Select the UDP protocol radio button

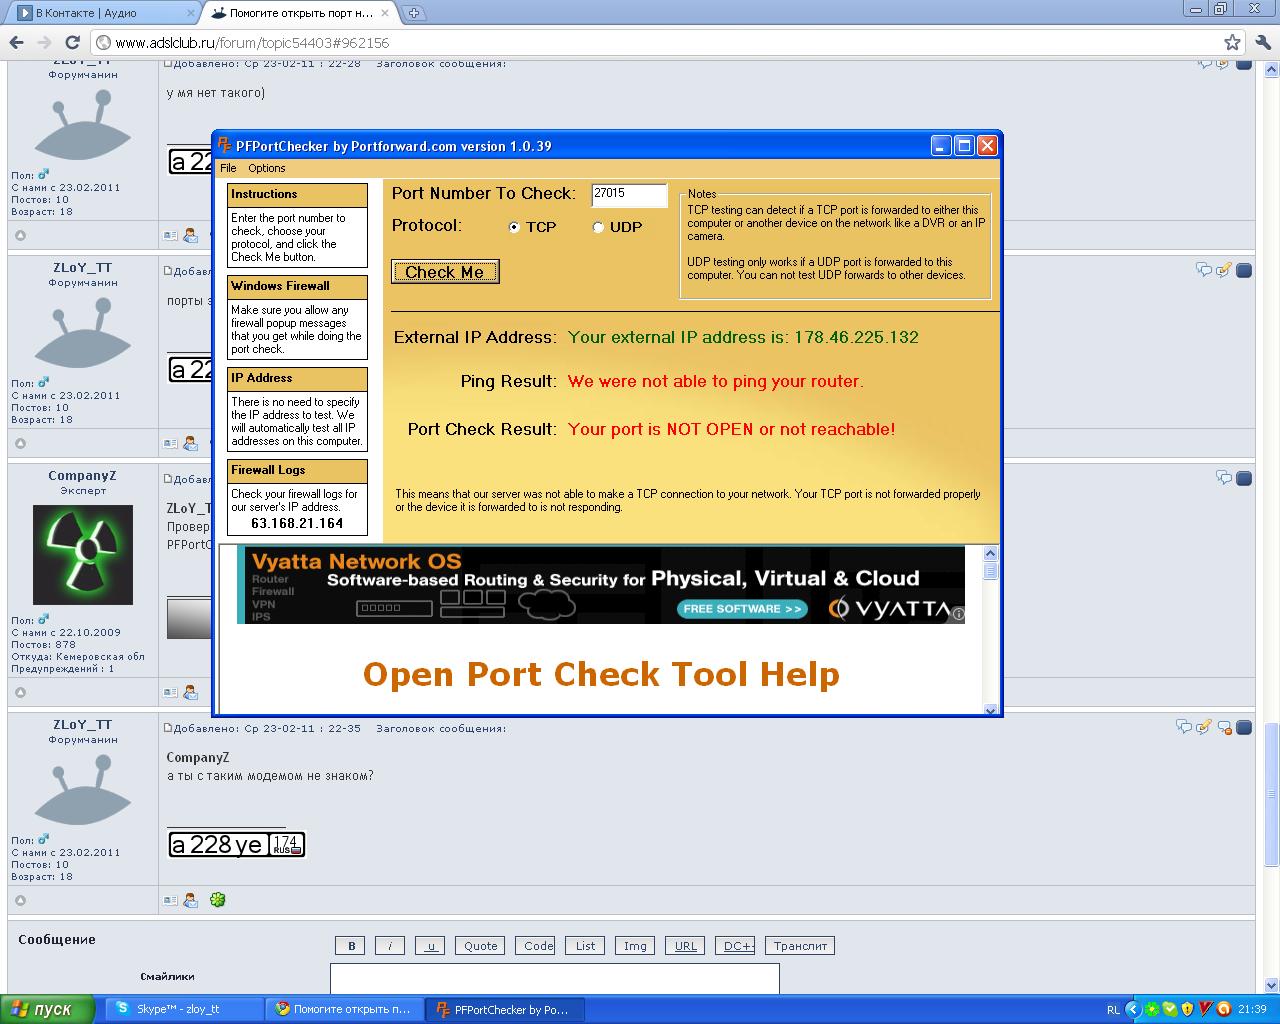[598, 227]
